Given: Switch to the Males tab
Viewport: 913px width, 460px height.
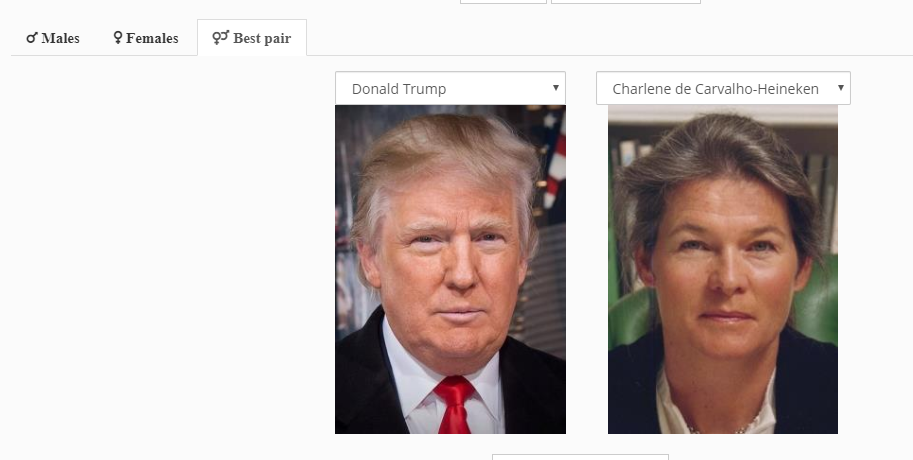Looking at the screenshot, I should pos(53,38).
